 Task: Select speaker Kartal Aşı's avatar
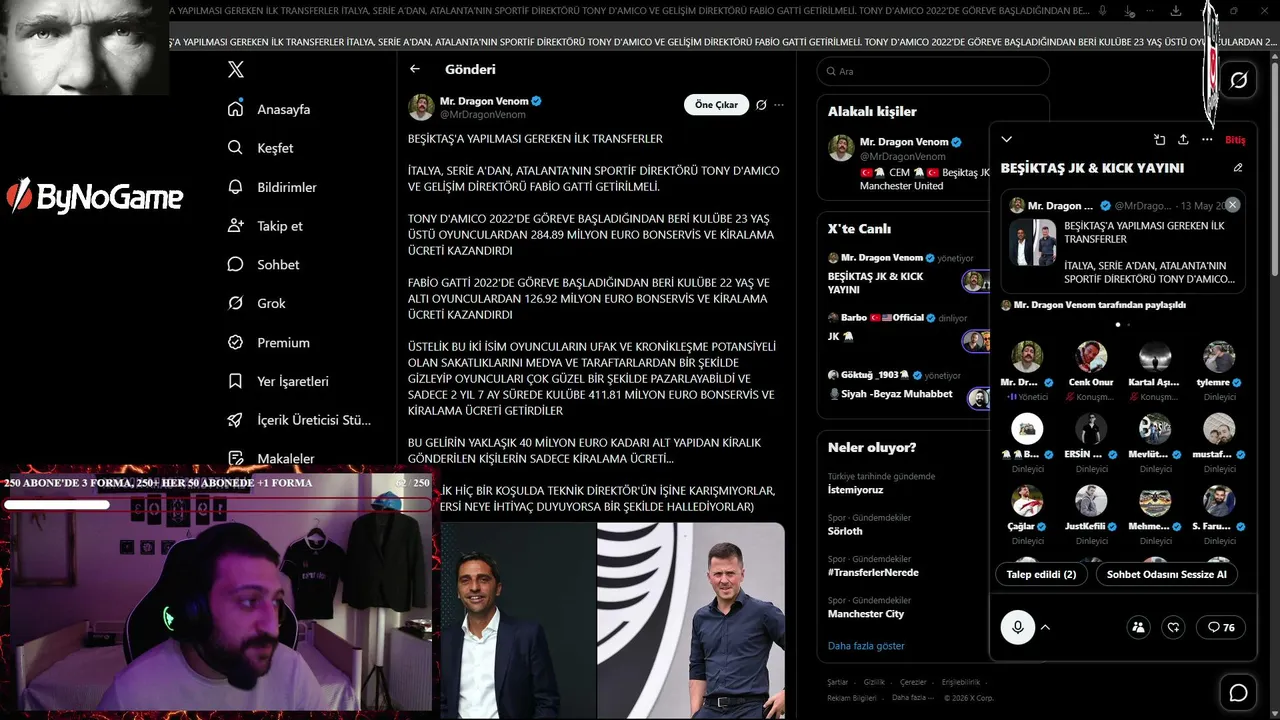click(x=1155, y=357)
